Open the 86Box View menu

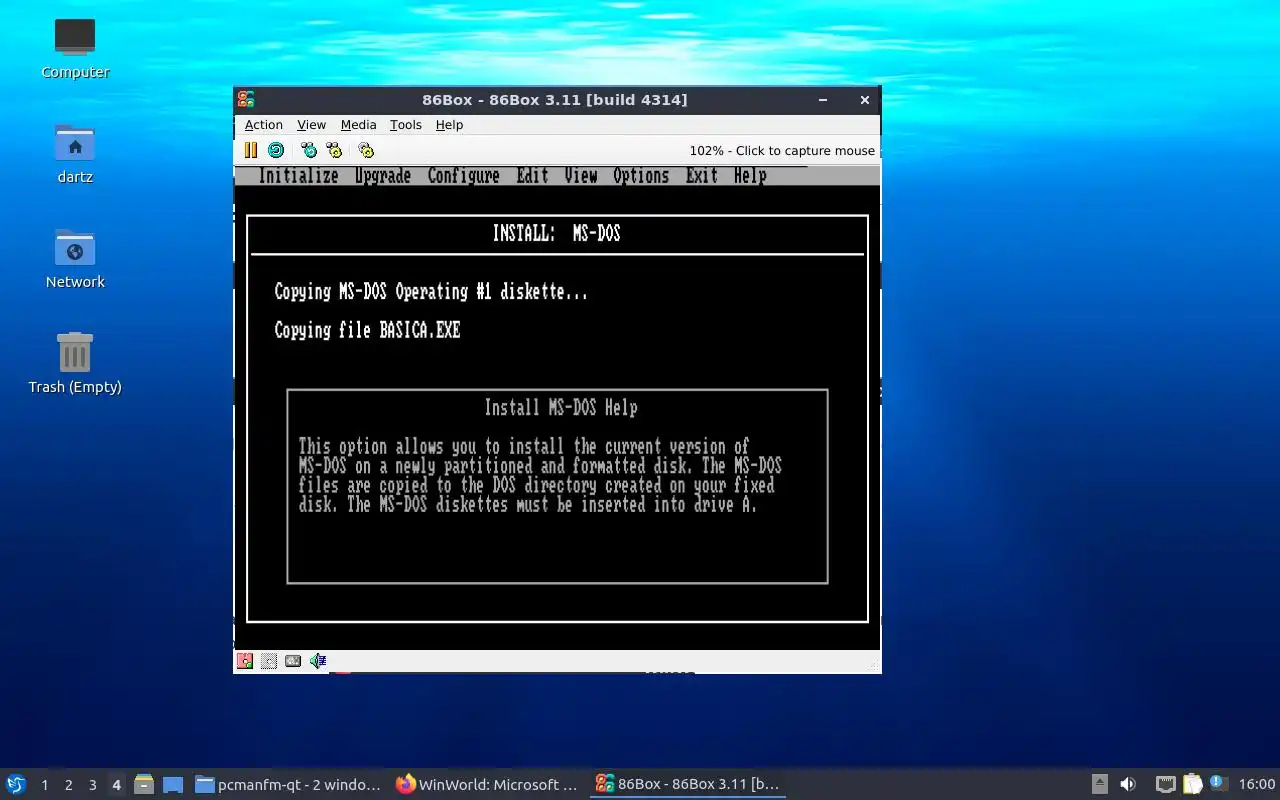pos(311,125)
